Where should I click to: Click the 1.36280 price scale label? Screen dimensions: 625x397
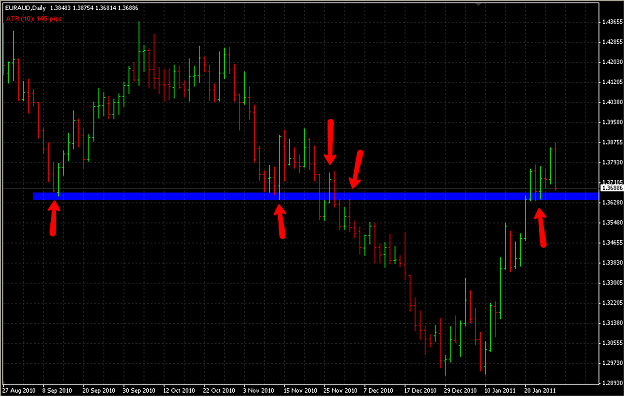coord(612,202)
